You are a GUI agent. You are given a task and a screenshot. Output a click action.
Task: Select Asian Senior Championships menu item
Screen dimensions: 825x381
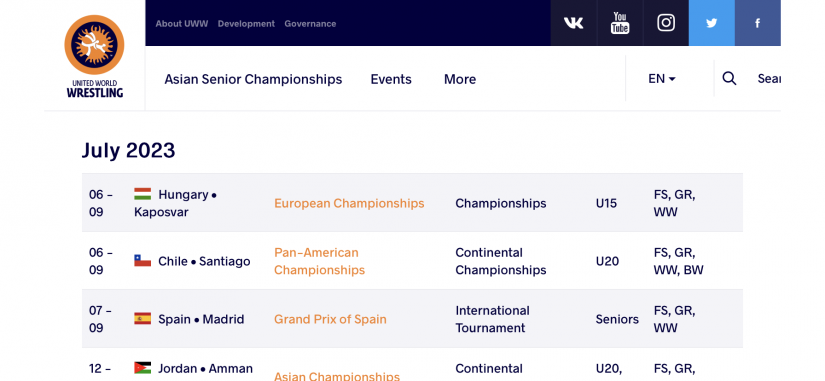tap(253, 79)
